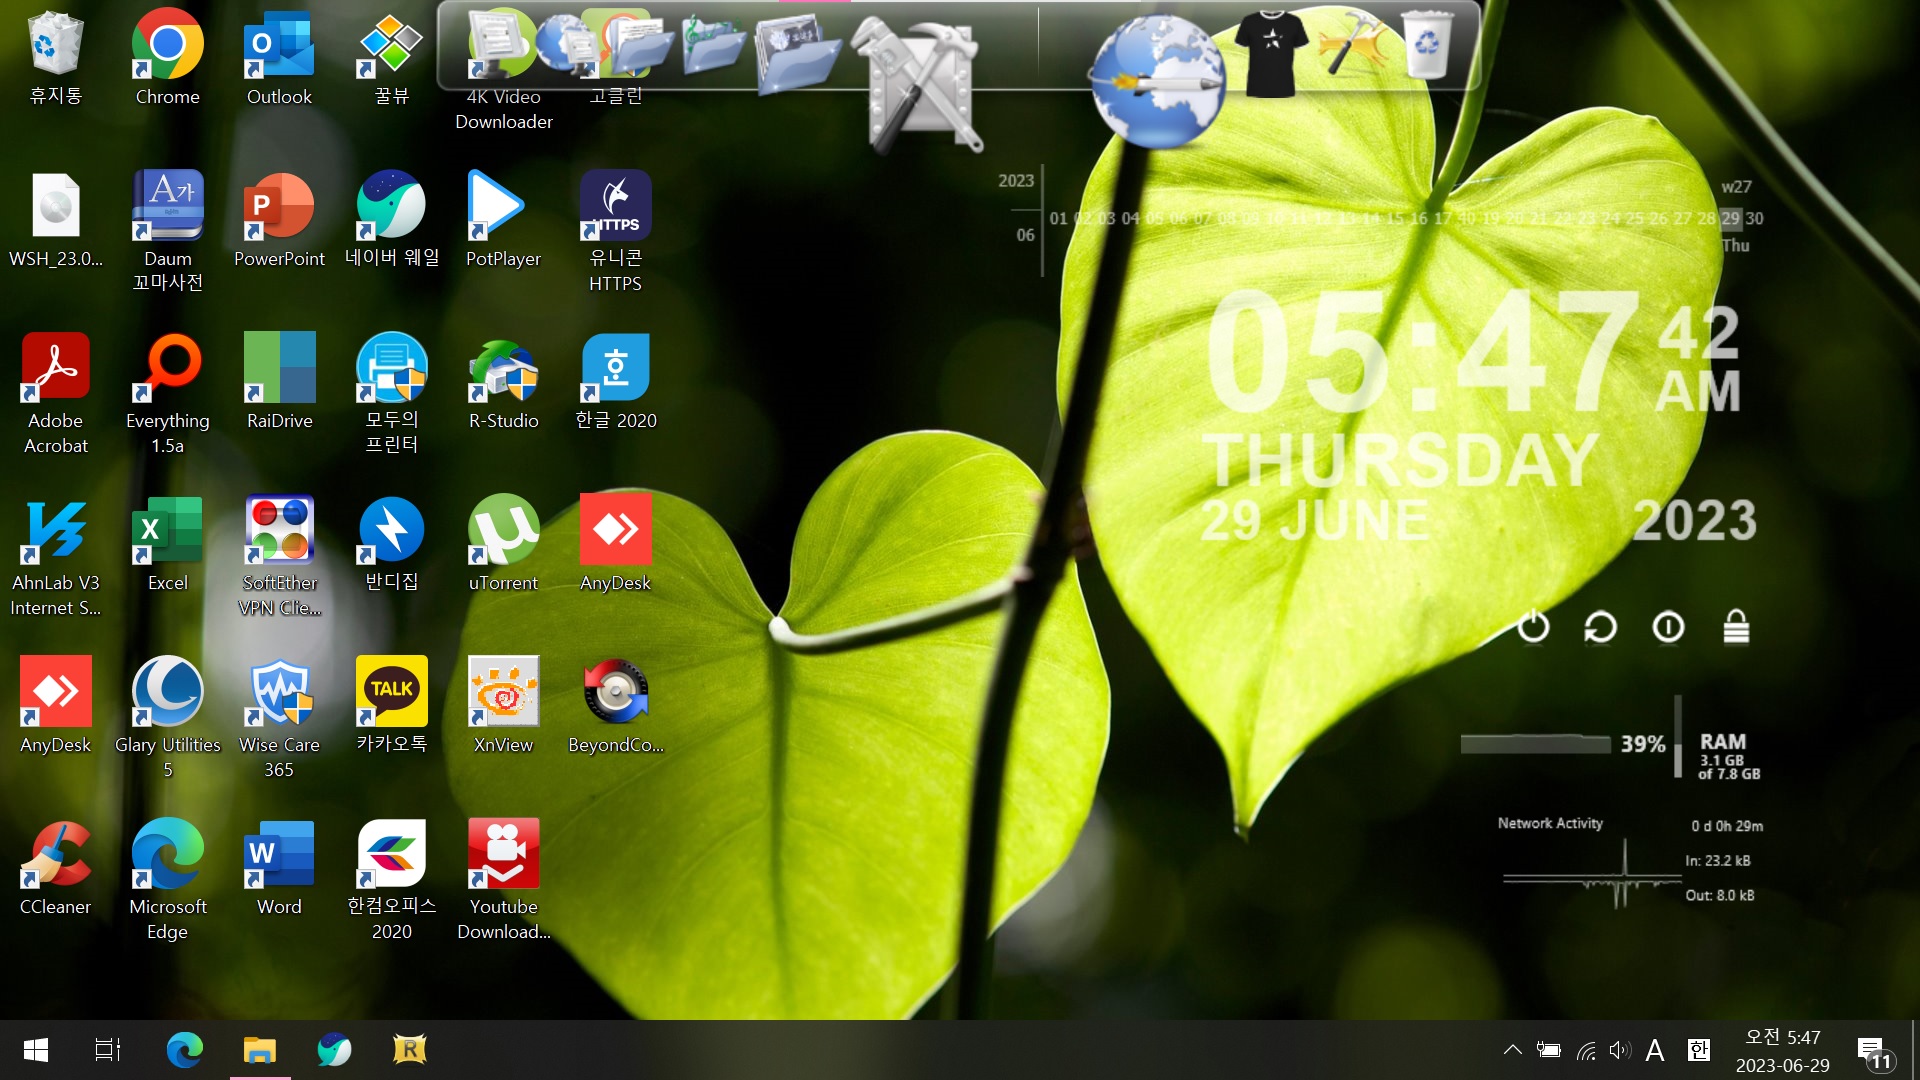Click the speaker volume tray icon
Image resolution: width=1920 pixels, height=1080 pixels.
[x=1620, y=1050]
